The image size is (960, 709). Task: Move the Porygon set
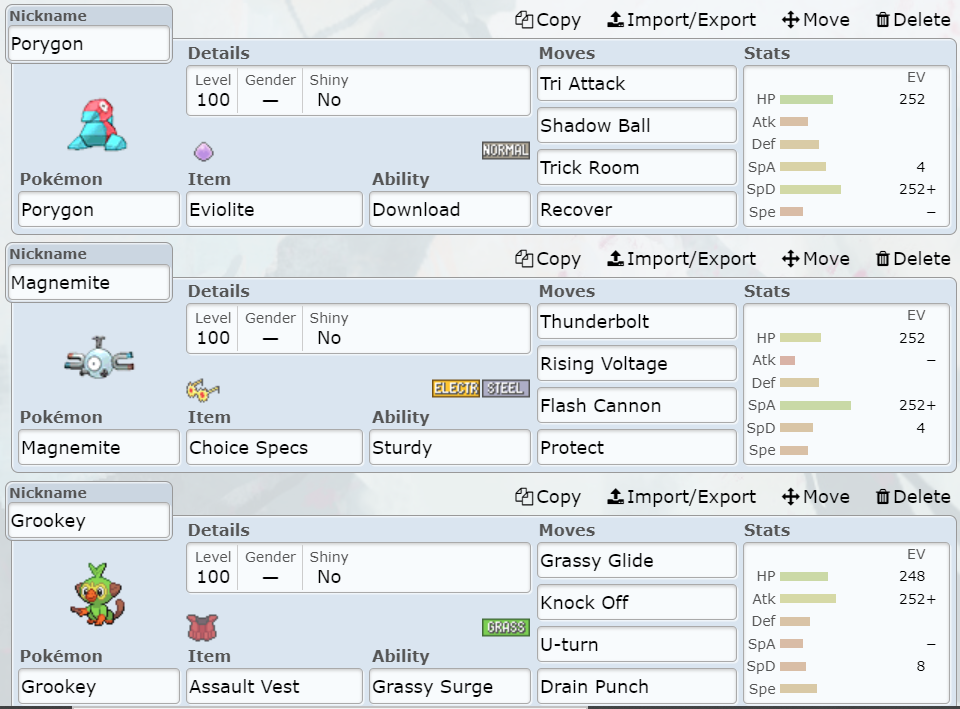[816, 20]
